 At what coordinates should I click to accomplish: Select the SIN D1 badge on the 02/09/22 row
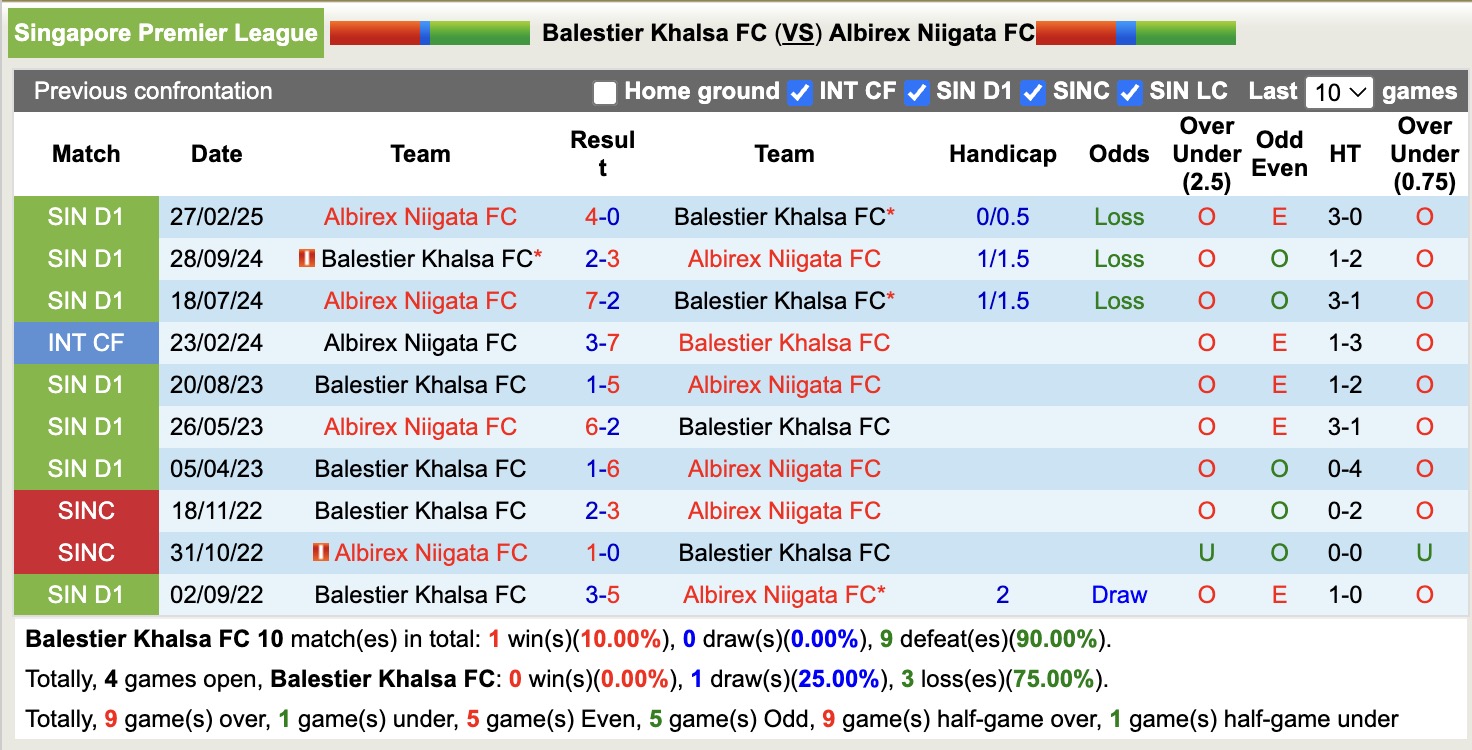[x=86, y=594]
